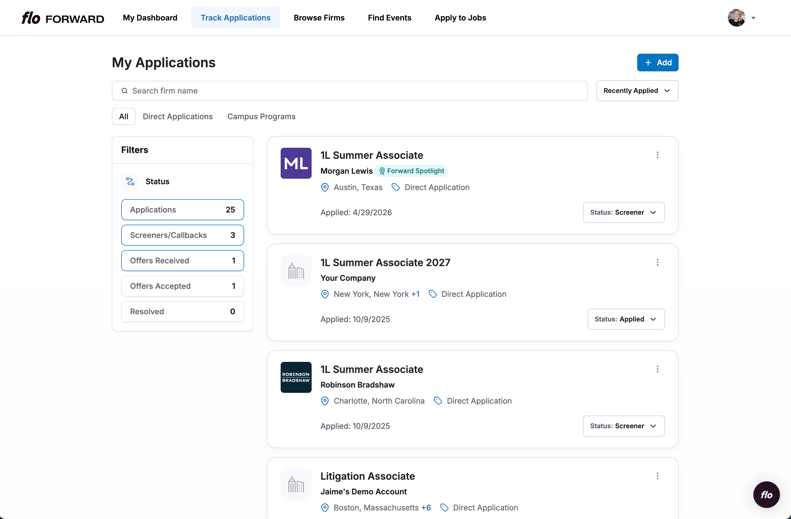This screenshot has height=519, width=791.
Task: Toggle the Offers Received filter
Action: (183, 261)
